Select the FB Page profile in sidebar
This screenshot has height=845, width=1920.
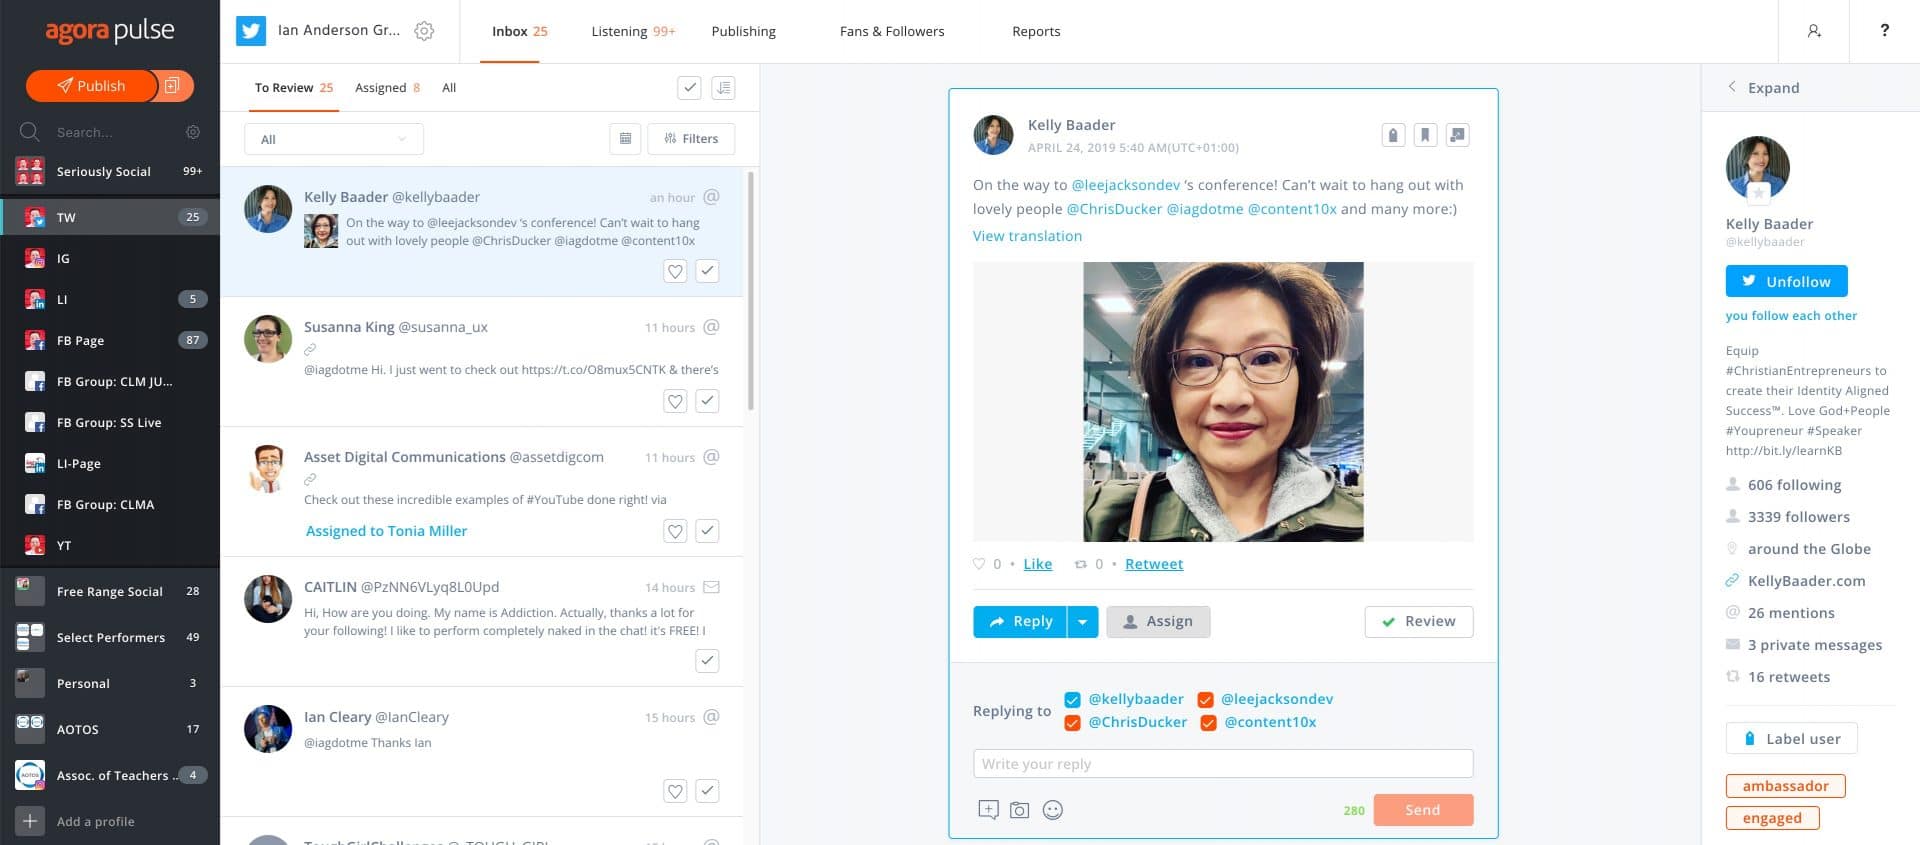tap(110, 340)
